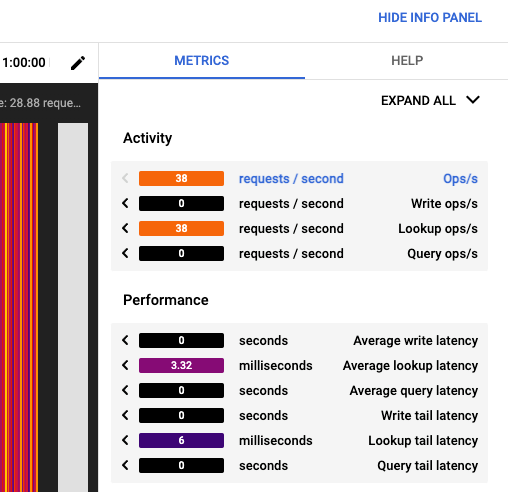This screenshot has width=508, height=492.
Task: Click the striped heatmap column
Action: tap(19, 307)
